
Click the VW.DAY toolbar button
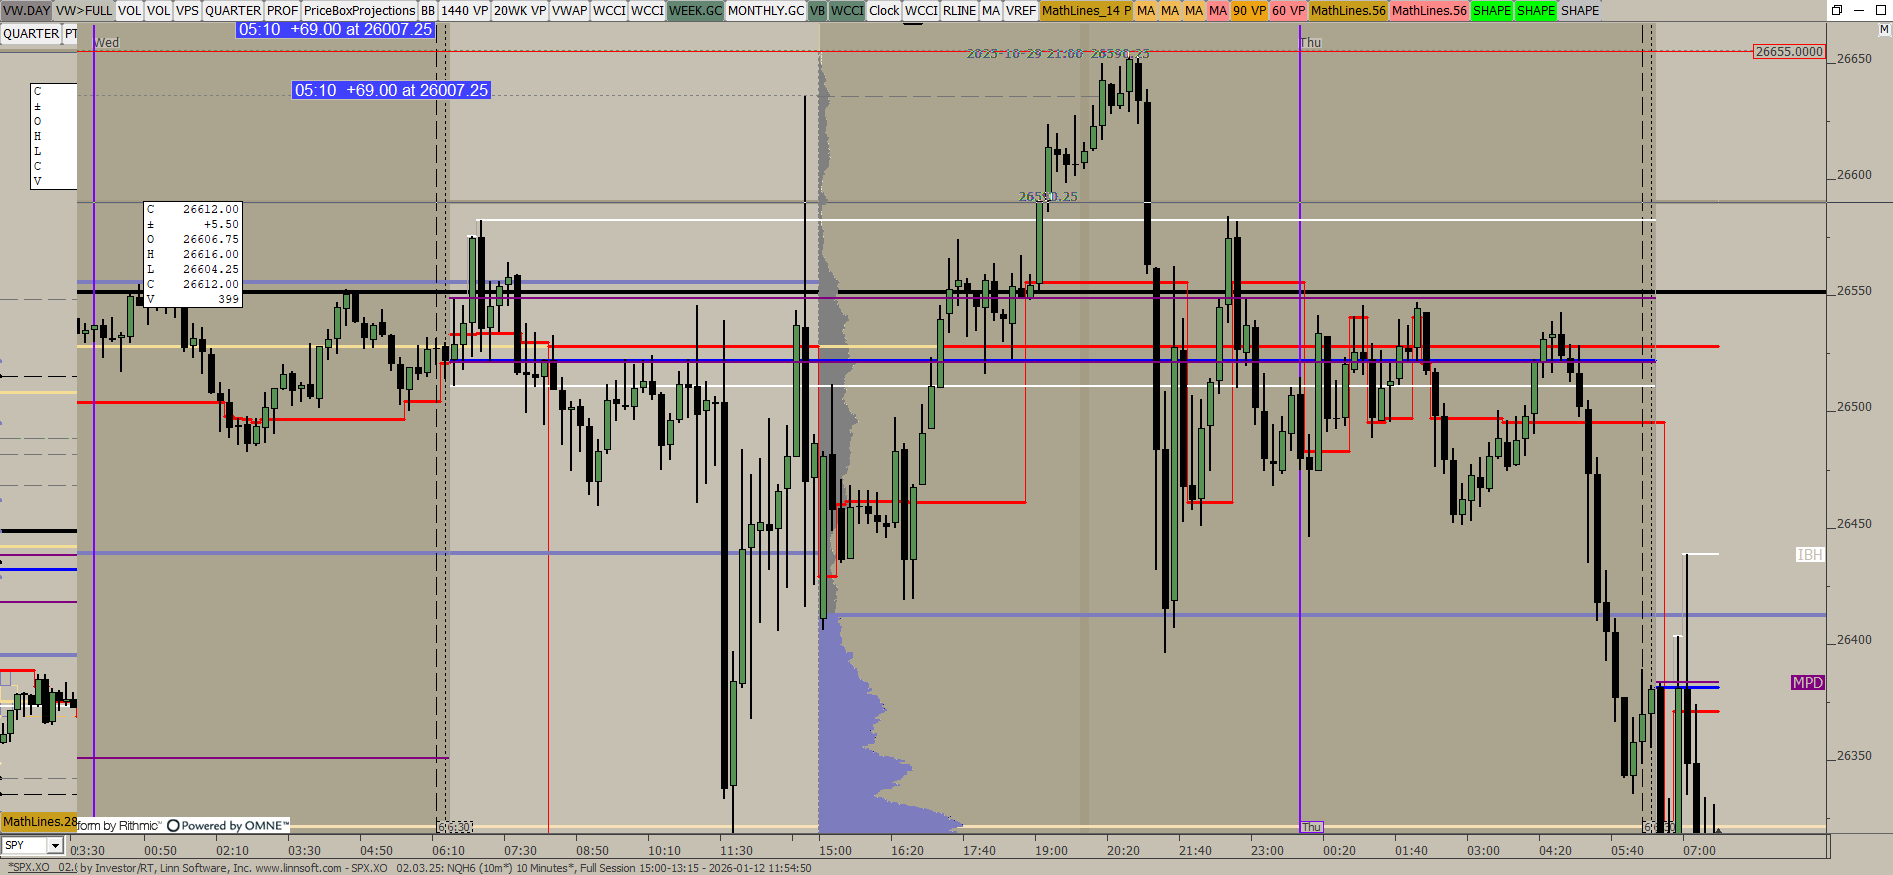pos(26,11)
